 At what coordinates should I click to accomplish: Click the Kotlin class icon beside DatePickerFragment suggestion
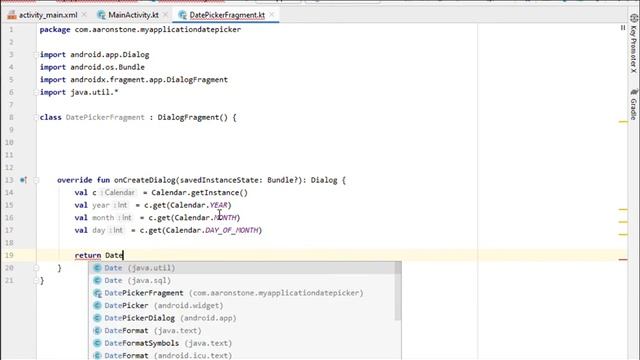[97, 293]
